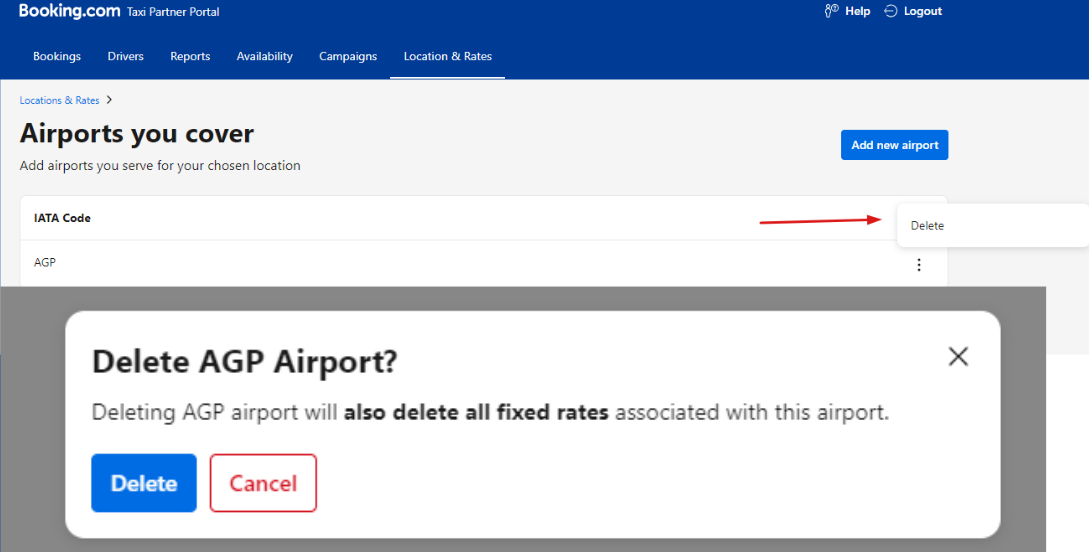Open the Campaigns tab
Viewport: 1089px width, 552px height.
348,56
